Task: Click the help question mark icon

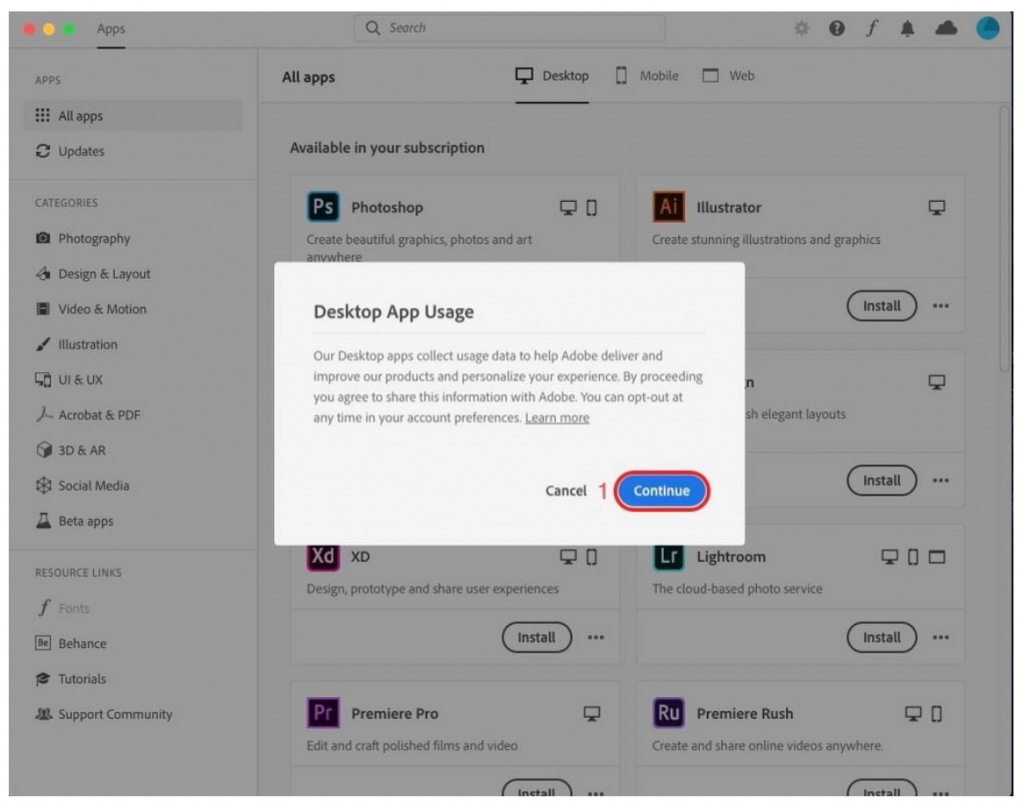Action: click(x=836, y=29)
